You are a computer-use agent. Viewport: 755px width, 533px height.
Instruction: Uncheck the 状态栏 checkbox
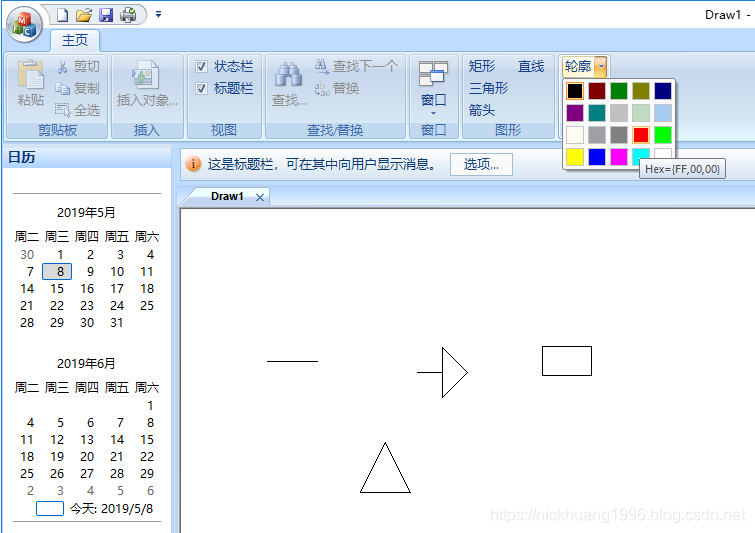click(x=201, y=66)
